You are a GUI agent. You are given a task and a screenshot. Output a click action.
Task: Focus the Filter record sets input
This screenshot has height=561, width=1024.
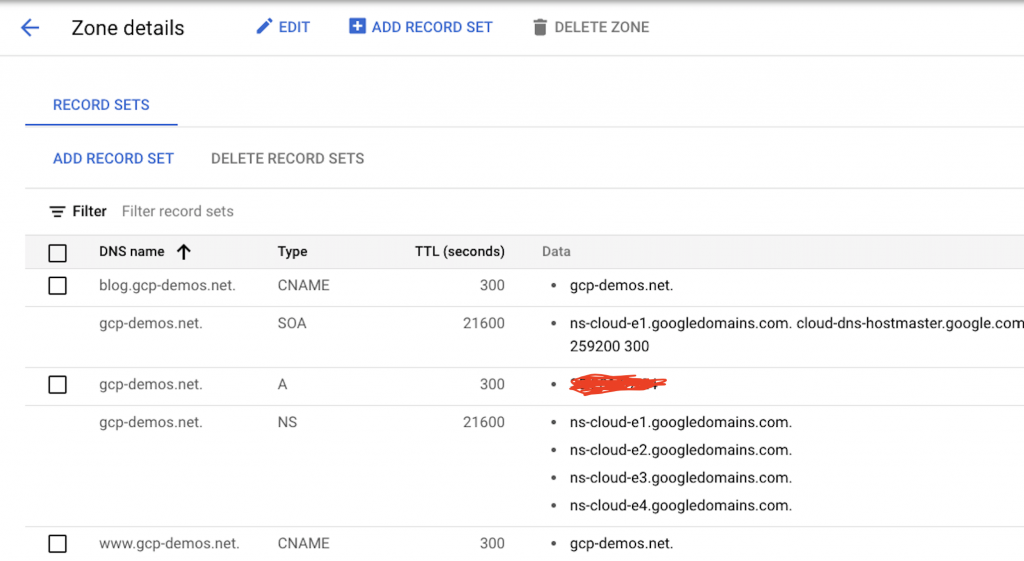pyautogui.click(x=300, y=212)
